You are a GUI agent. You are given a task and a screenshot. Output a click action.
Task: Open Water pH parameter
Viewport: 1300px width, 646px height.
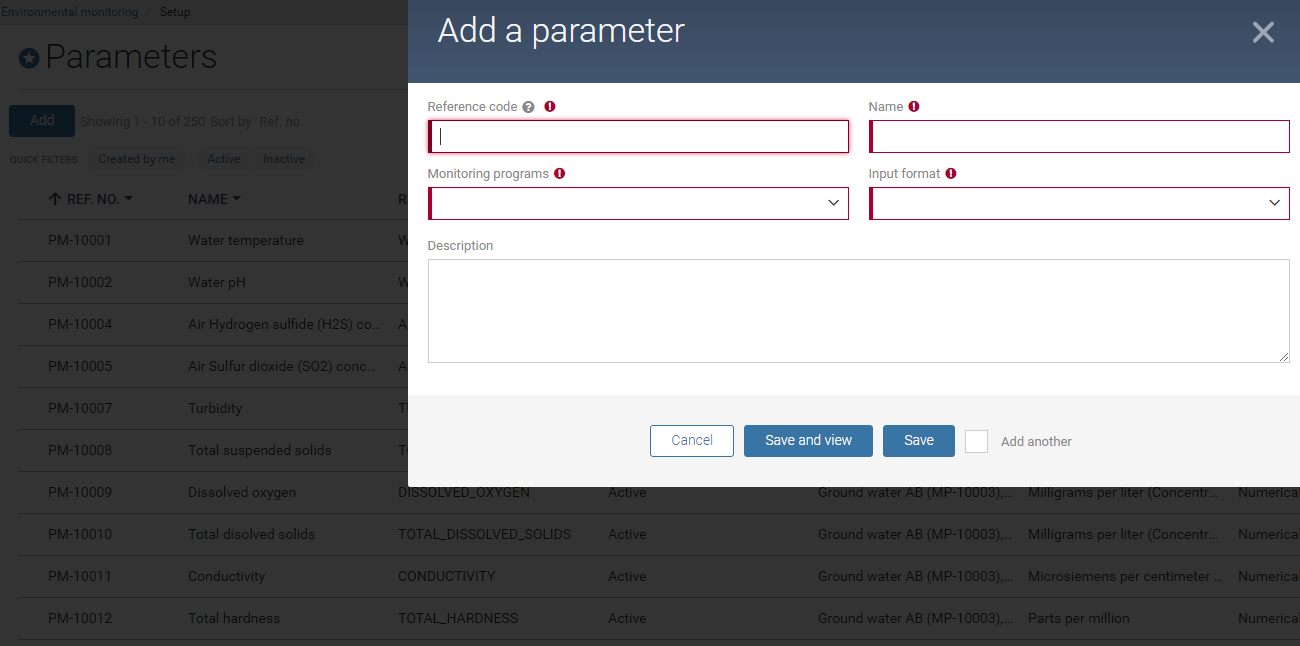point(217,283)
